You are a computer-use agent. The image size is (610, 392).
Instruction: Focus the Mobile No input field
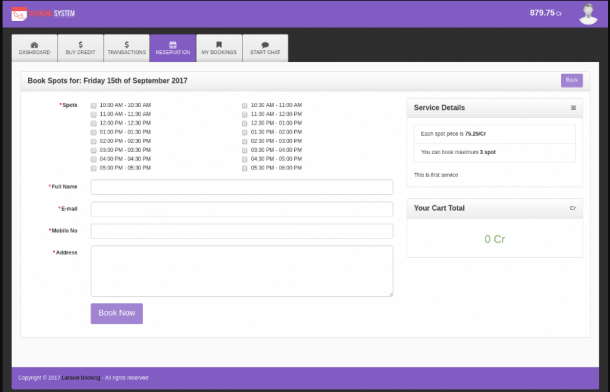coord(242,231)
